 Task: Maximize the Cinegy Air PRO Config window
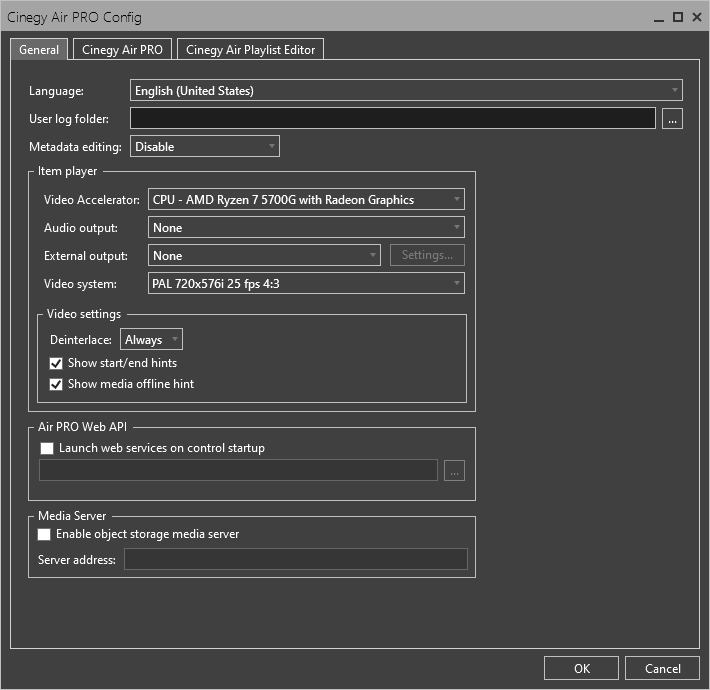coord(678,18)
